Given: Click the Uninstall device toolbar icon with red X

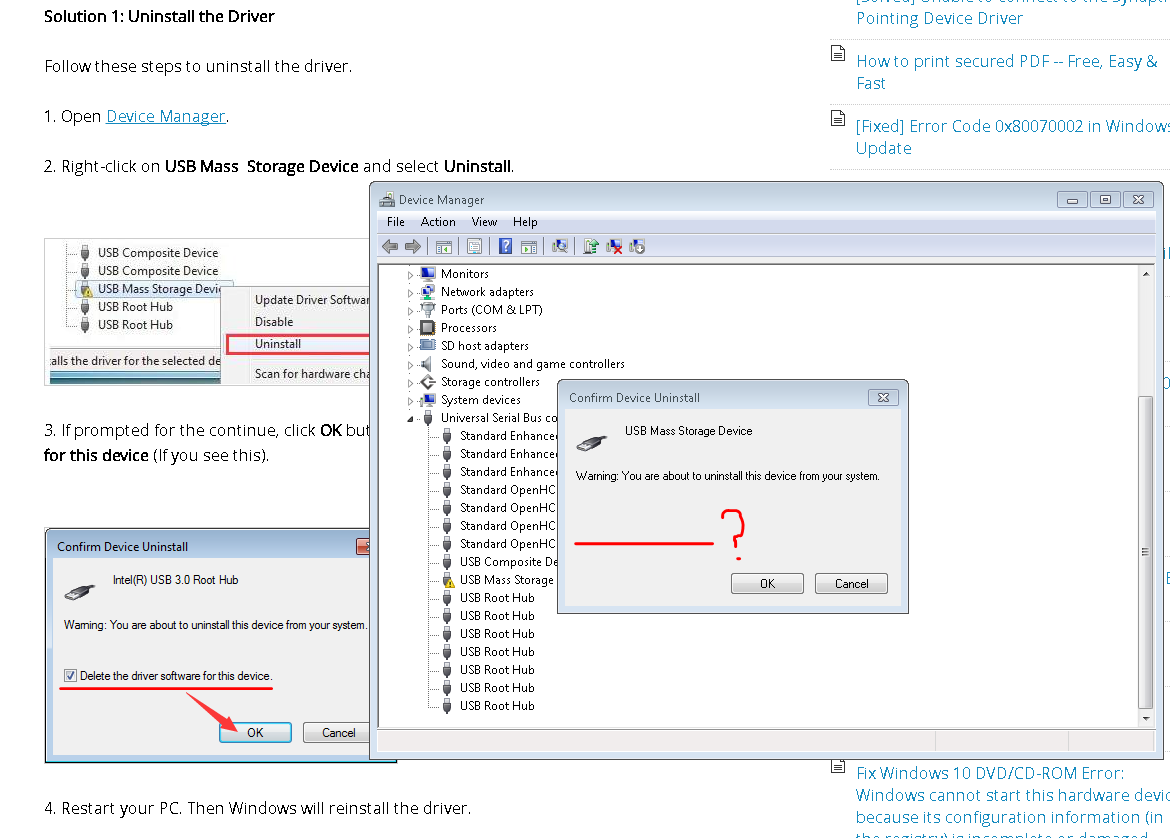Looking at the screenshot, I should point(615,246).
